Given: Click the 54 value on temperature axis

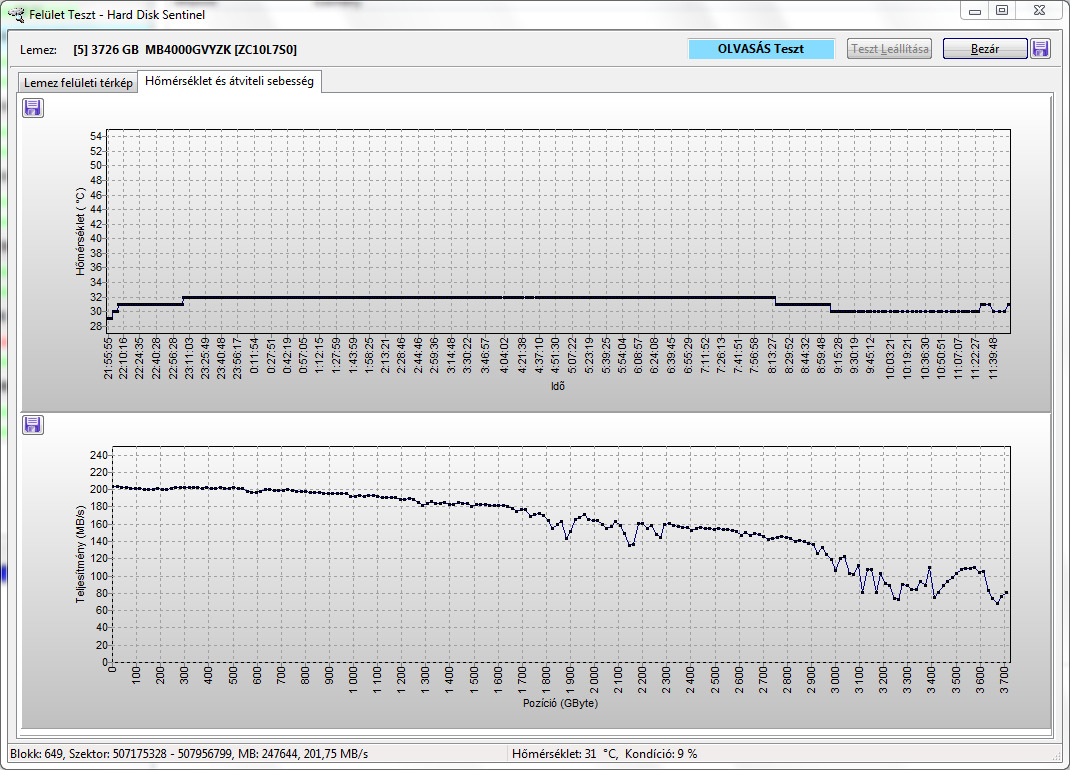Looking at the screenshot, I should pos(96,136).
